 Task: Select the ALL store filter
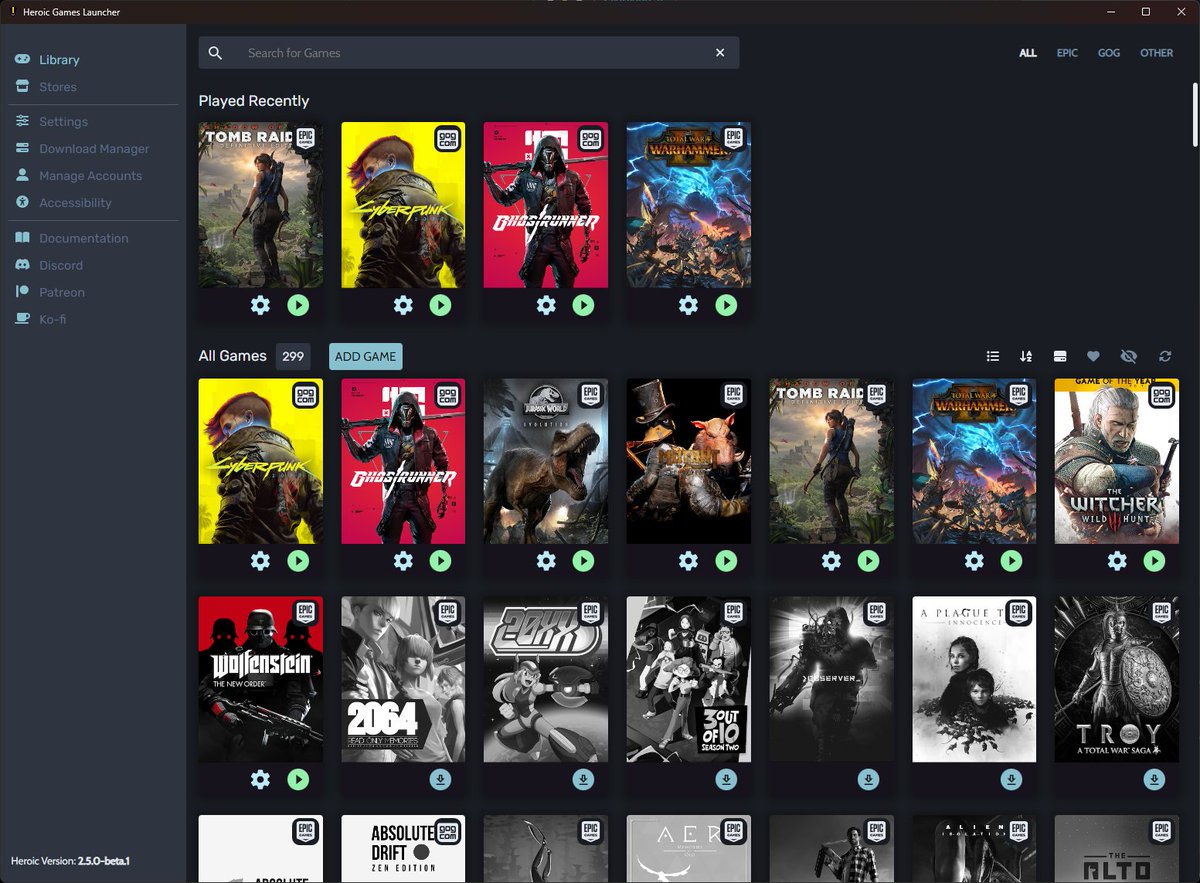(1028, 53)
